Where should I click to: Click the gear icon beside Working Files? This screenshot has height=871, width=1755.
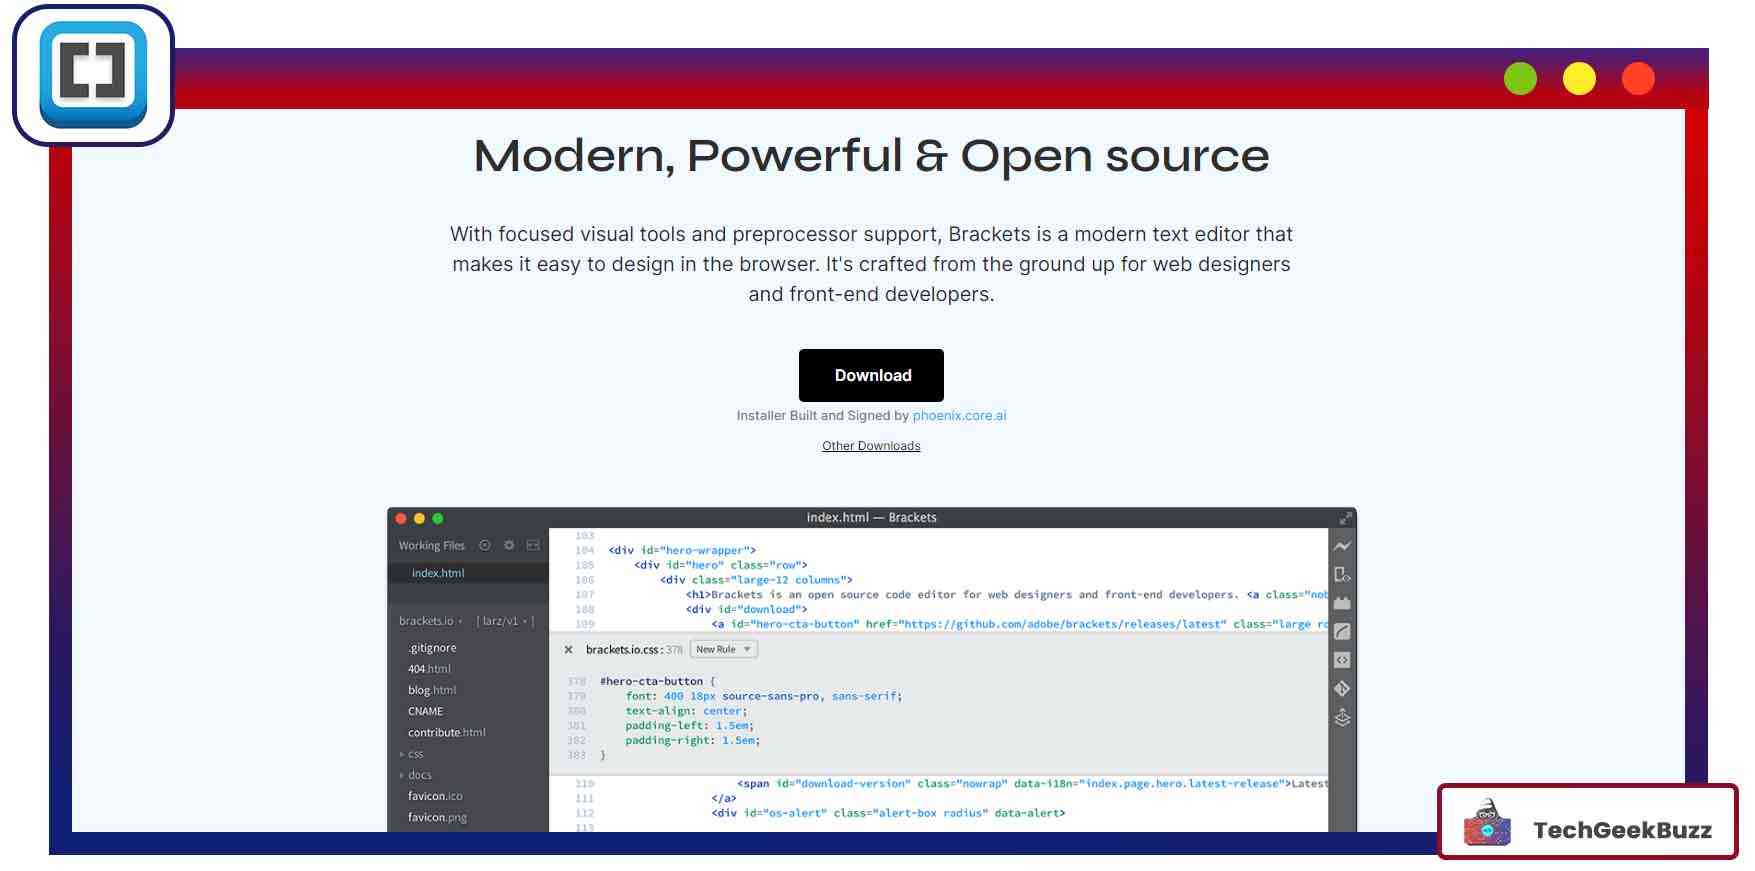509,545
